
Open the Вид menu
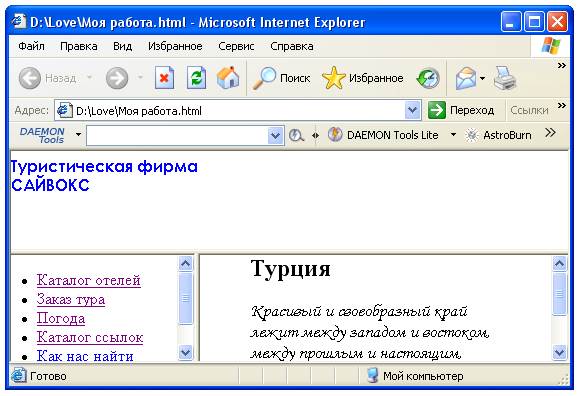tap(122, 46)
